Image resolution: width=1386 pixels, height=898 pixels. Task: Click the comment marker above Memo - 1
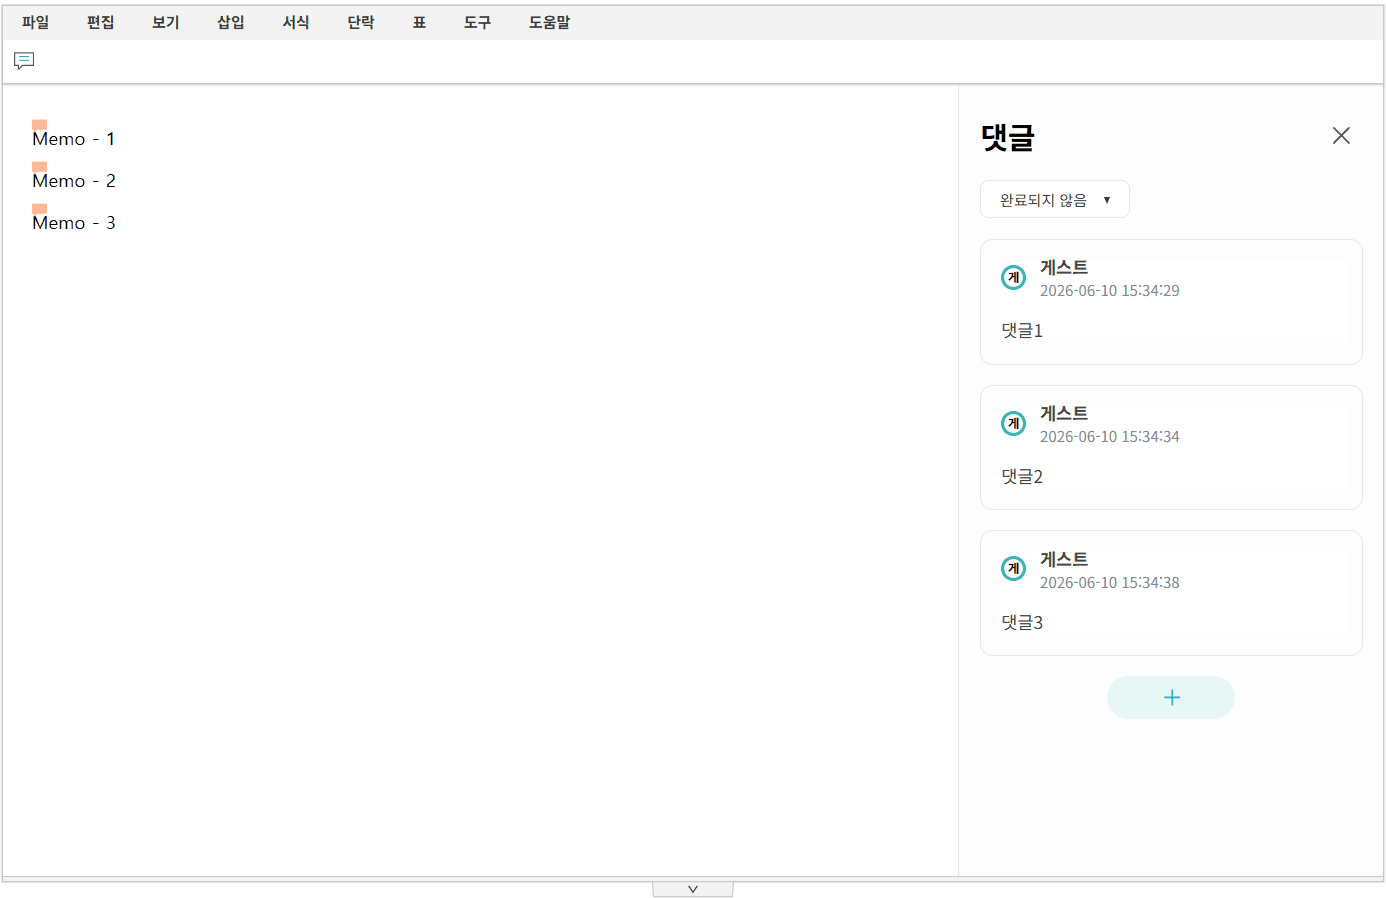40,125
